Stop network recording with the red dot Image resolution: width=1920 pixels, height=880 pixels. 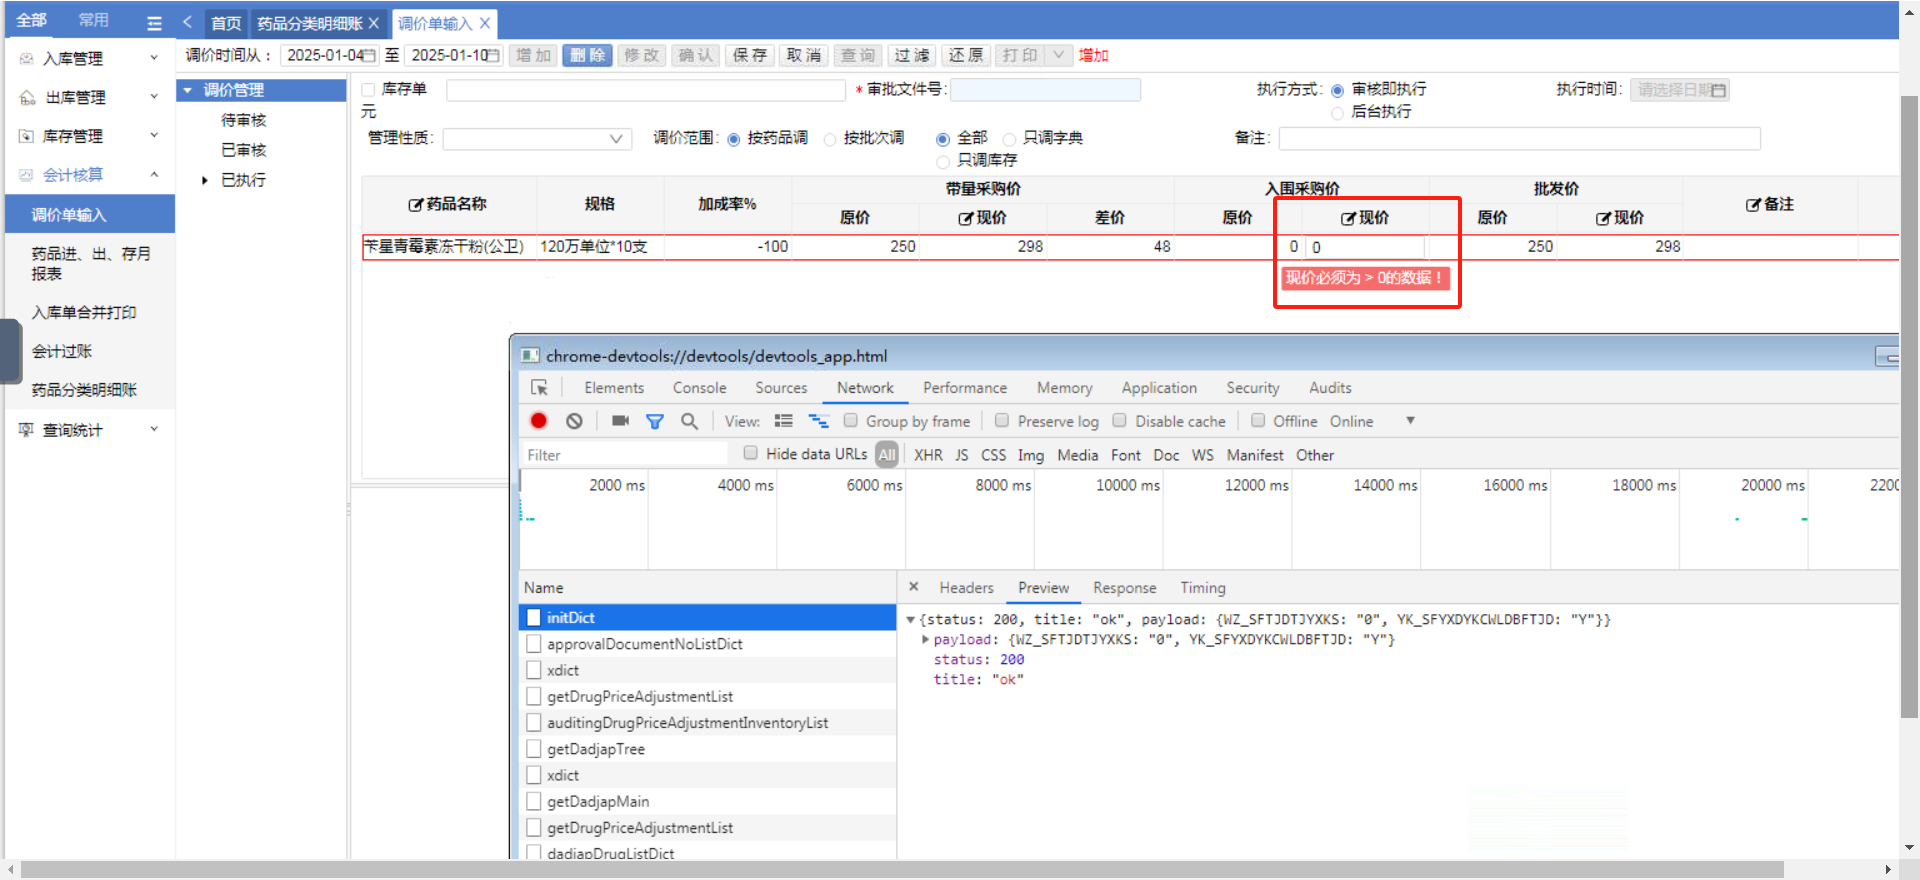pos(539,421)
